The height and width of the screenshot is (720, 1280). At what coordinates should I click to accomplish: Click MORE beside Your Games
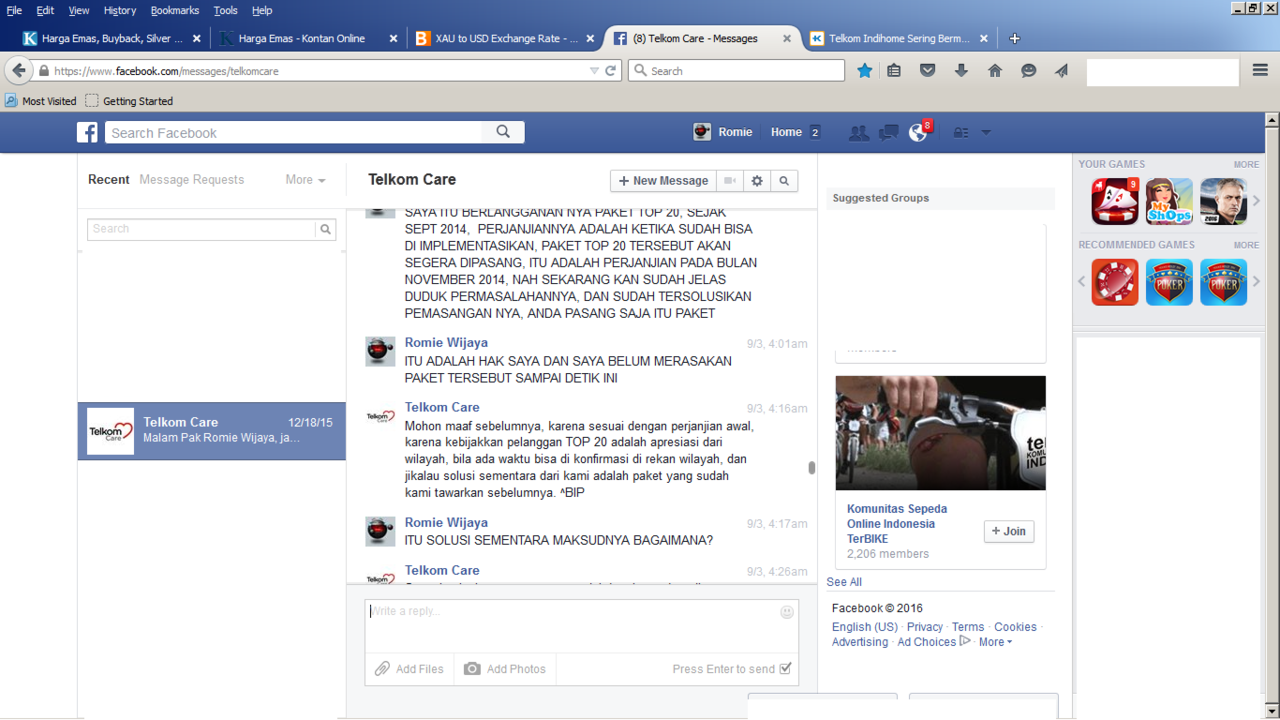(x=1246, y=164)
